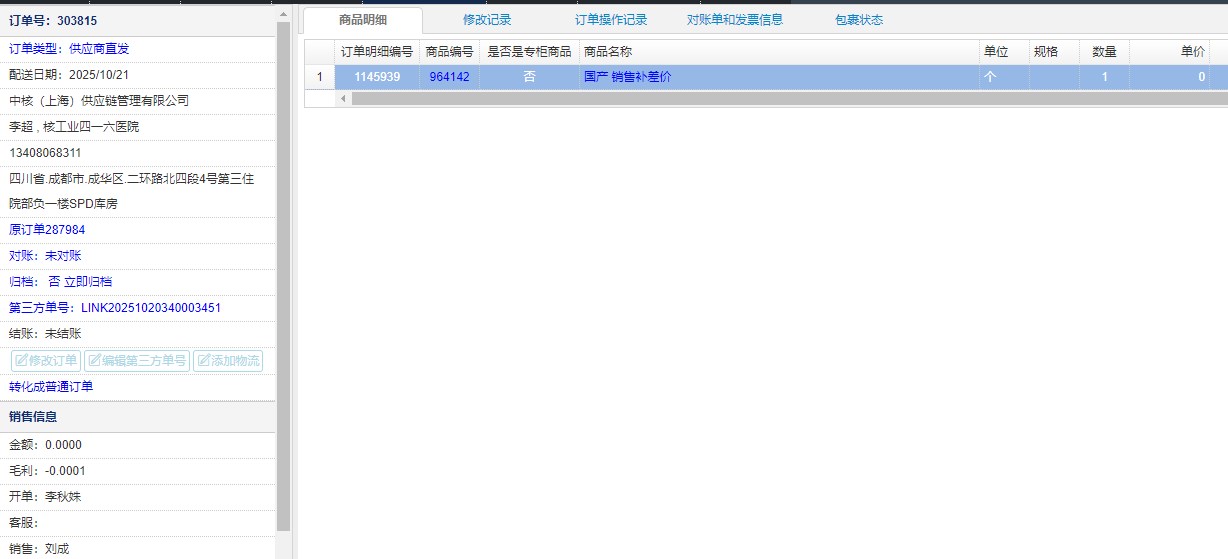Viewport: 1228px width, 559px height.
Task: Click the horizontal scrollbar left arrow
Action: click(x=343, y=99)
